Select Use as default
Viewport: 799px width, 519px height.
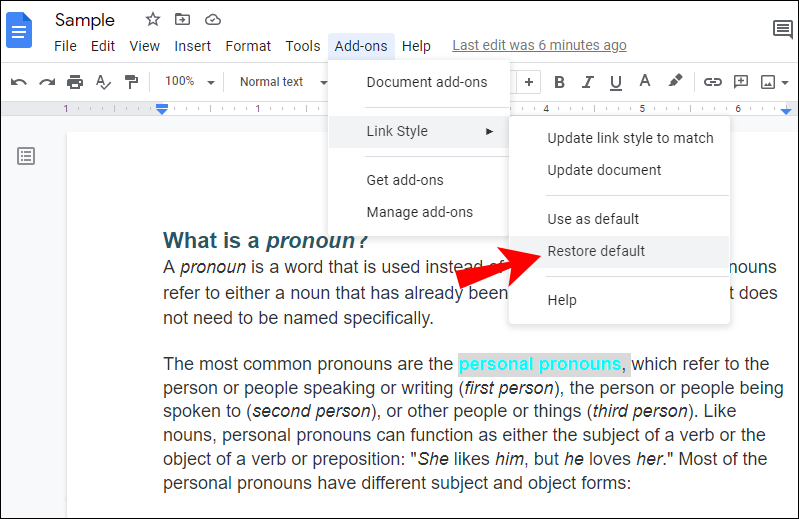619,220
